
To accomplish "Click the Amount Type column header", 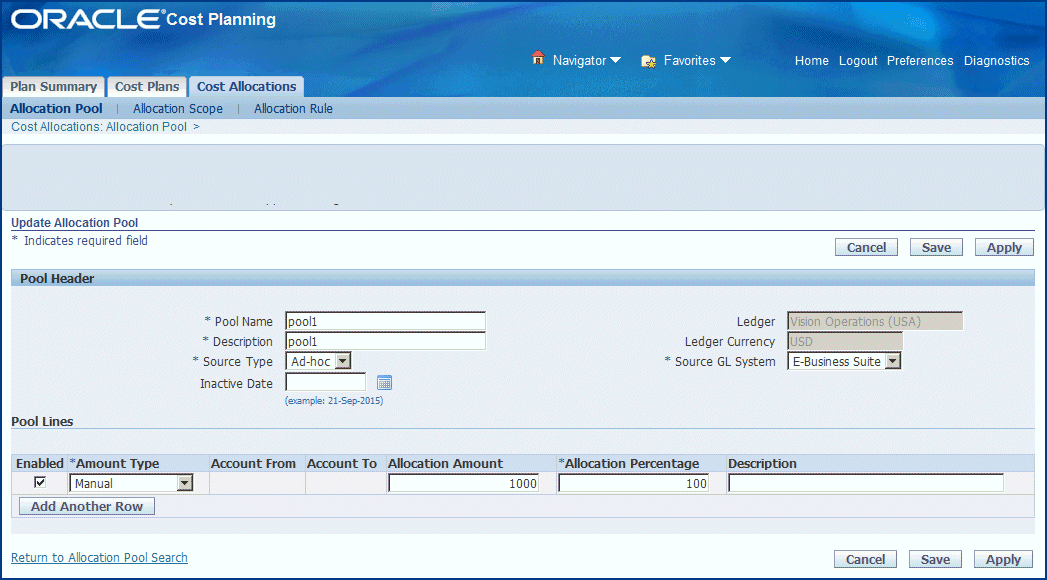I will [x=114, y=463].
